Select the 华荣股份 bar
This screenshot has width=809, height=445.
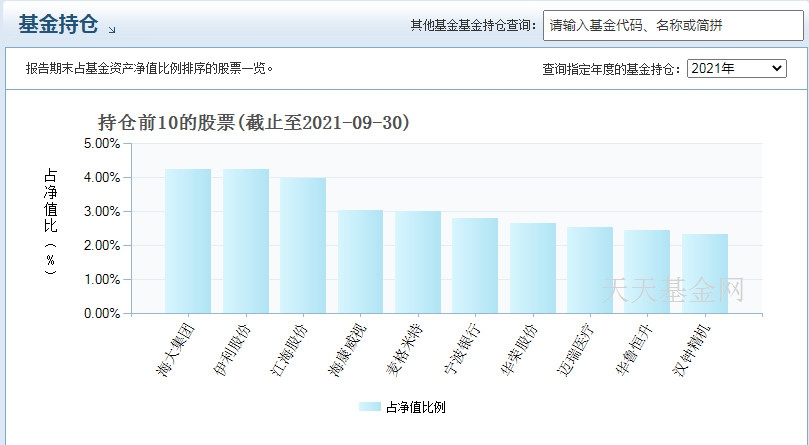(x=532, y=268)
